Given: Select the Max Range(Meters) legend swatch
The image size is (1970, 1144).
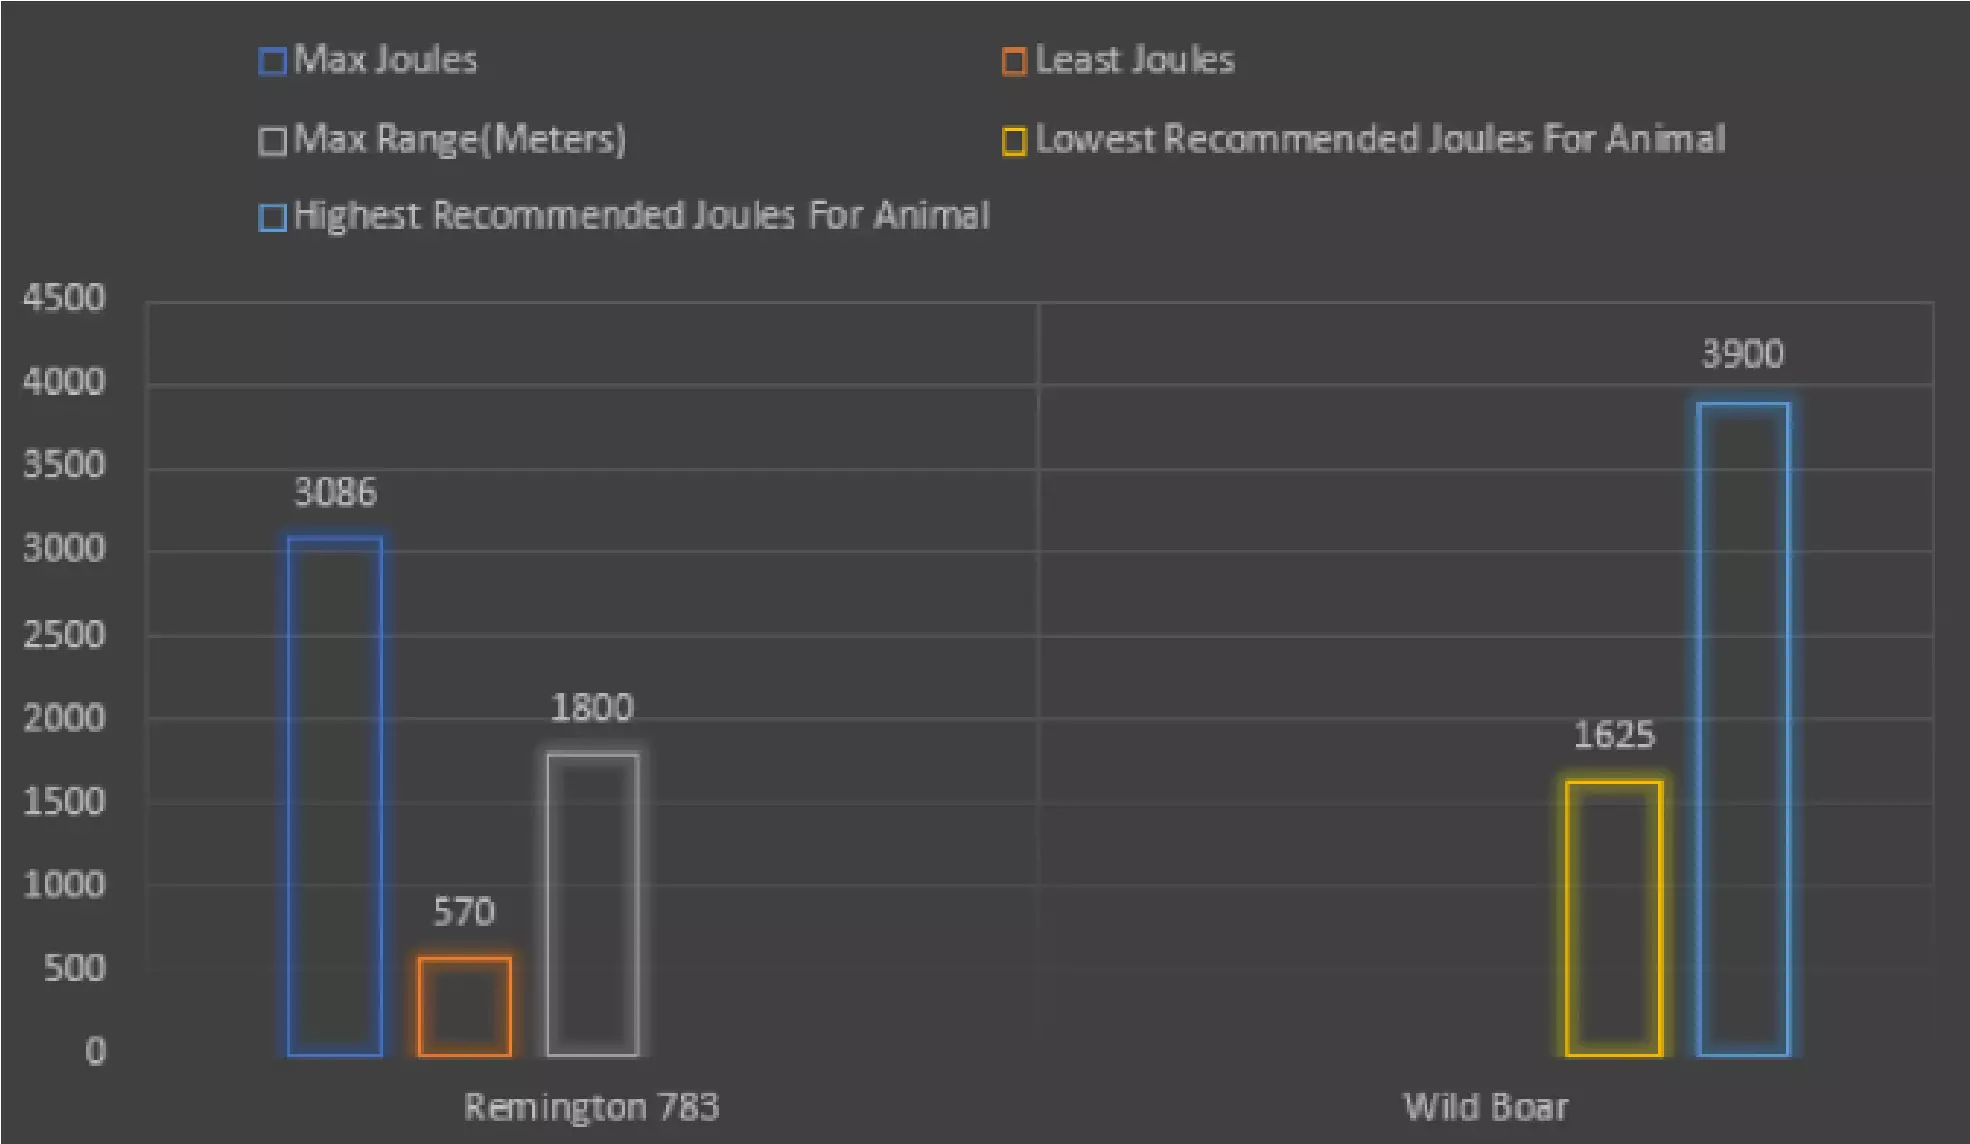Looking at the screenshot, I should 272,141.
